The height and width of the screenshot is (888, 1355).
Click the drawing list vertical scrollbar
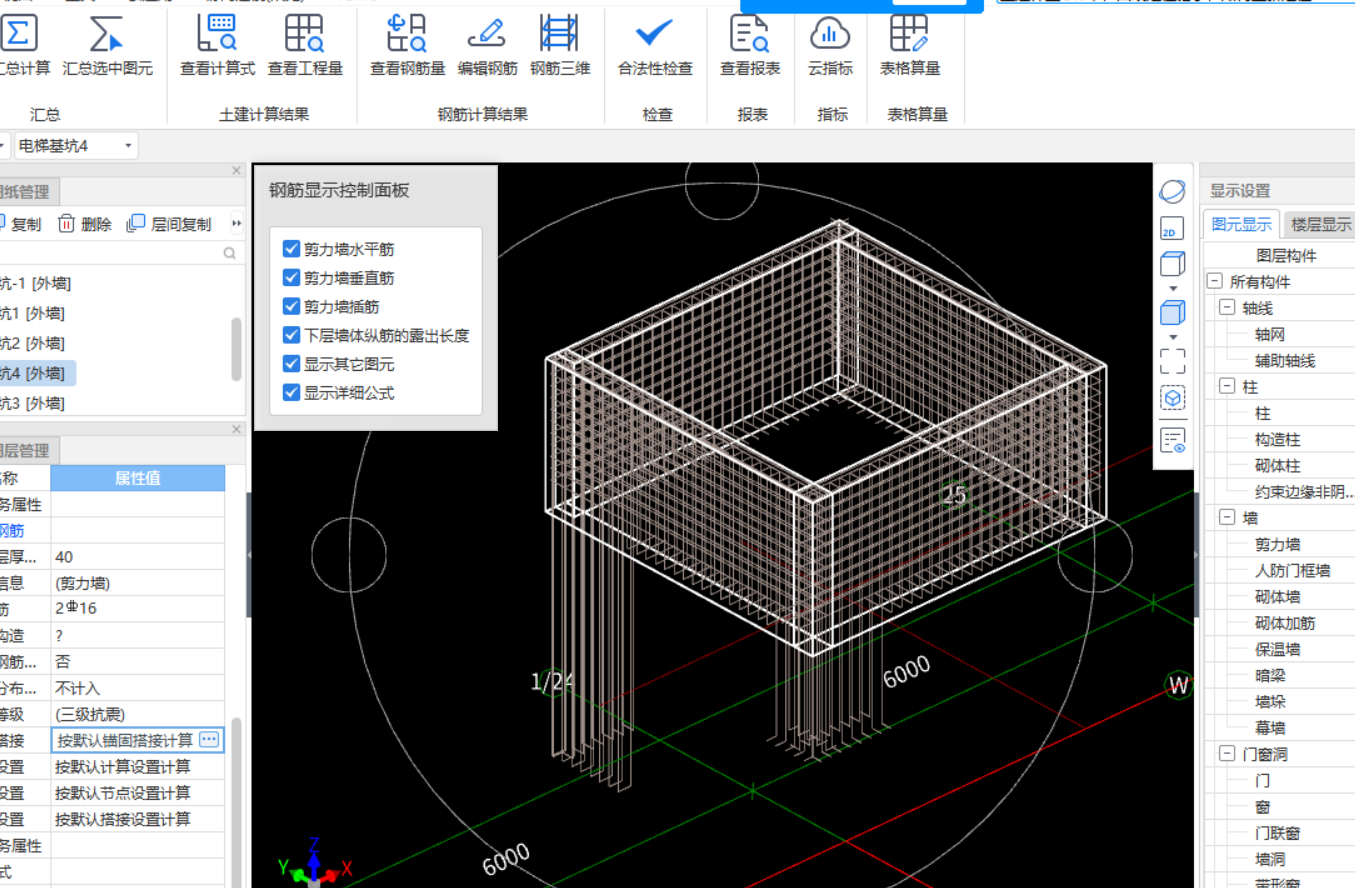point(236,349)
